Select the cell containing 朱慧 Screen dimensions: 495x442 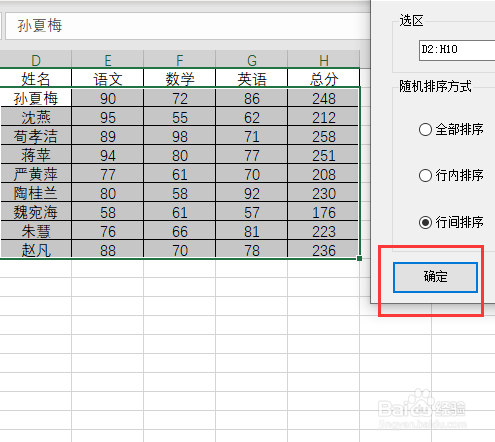(36, 231)
